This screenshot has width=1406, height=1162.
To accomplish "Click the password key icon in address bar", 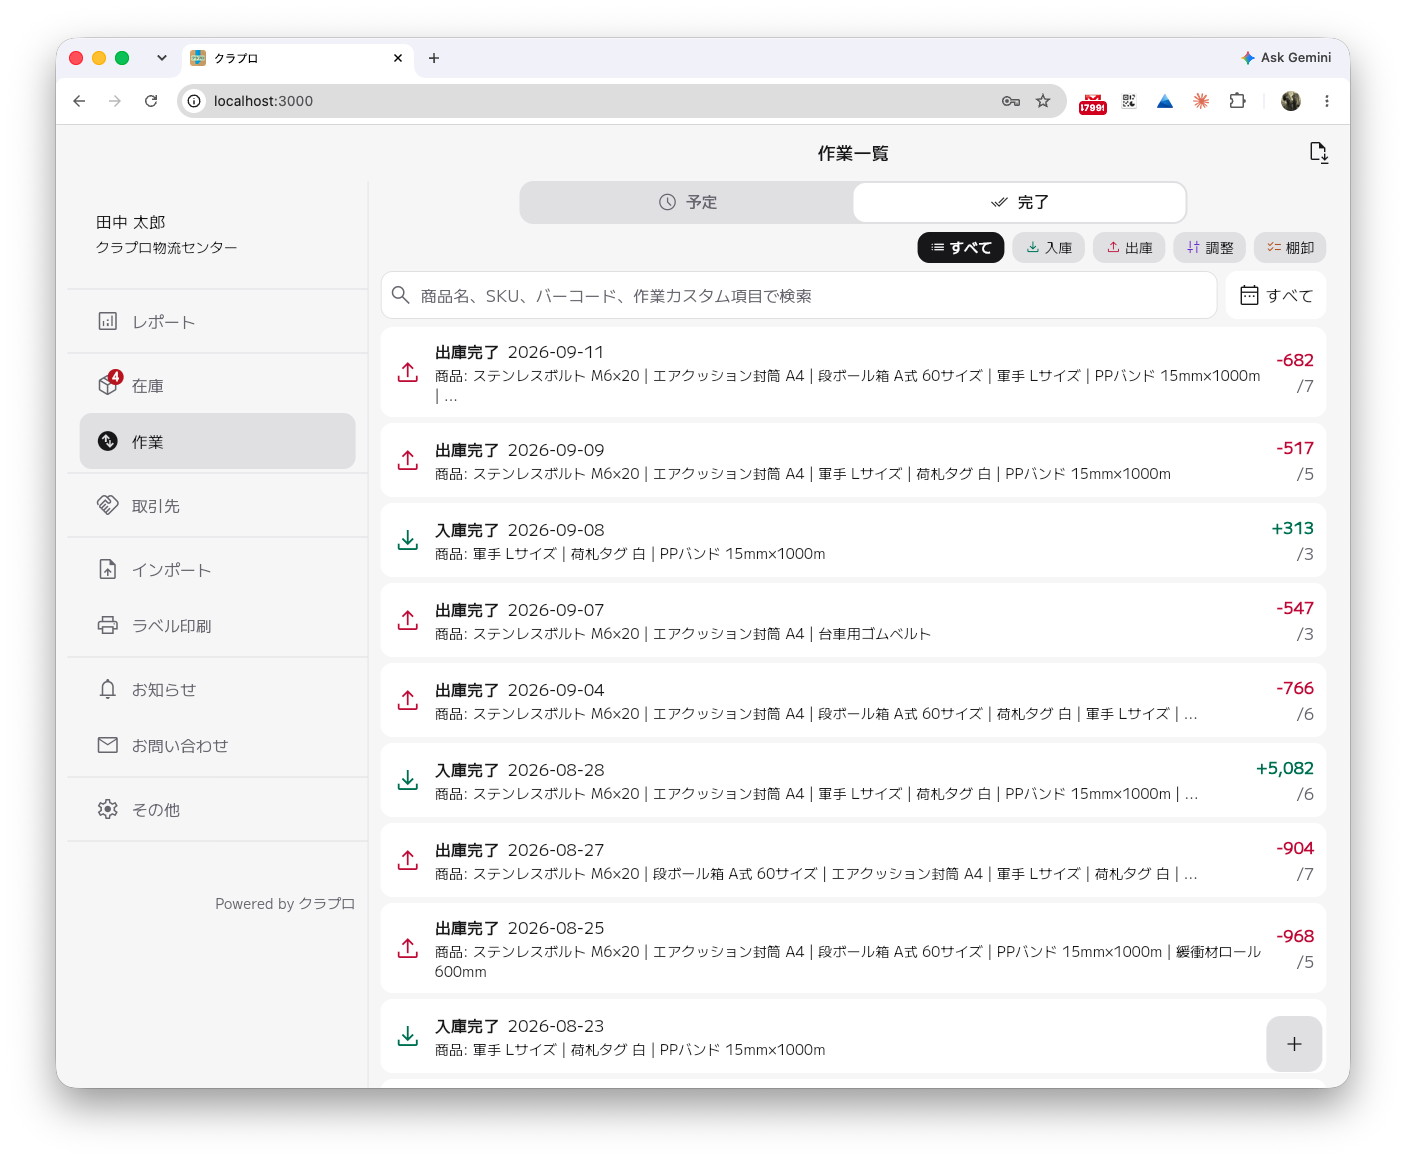I will tap(1011, 101).
